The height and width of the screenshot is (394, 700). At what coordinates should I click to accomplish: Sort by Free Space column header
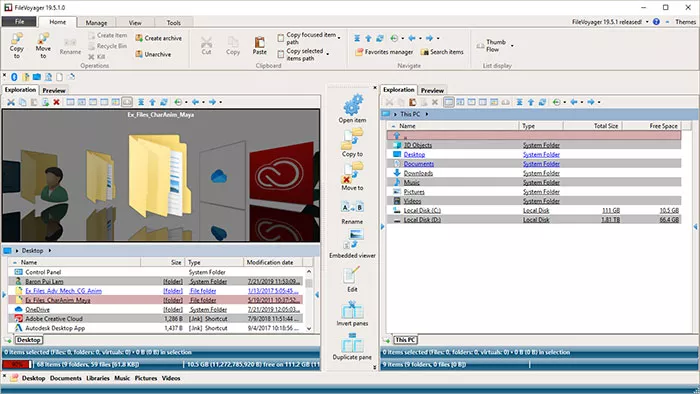(x=652, y=126)
